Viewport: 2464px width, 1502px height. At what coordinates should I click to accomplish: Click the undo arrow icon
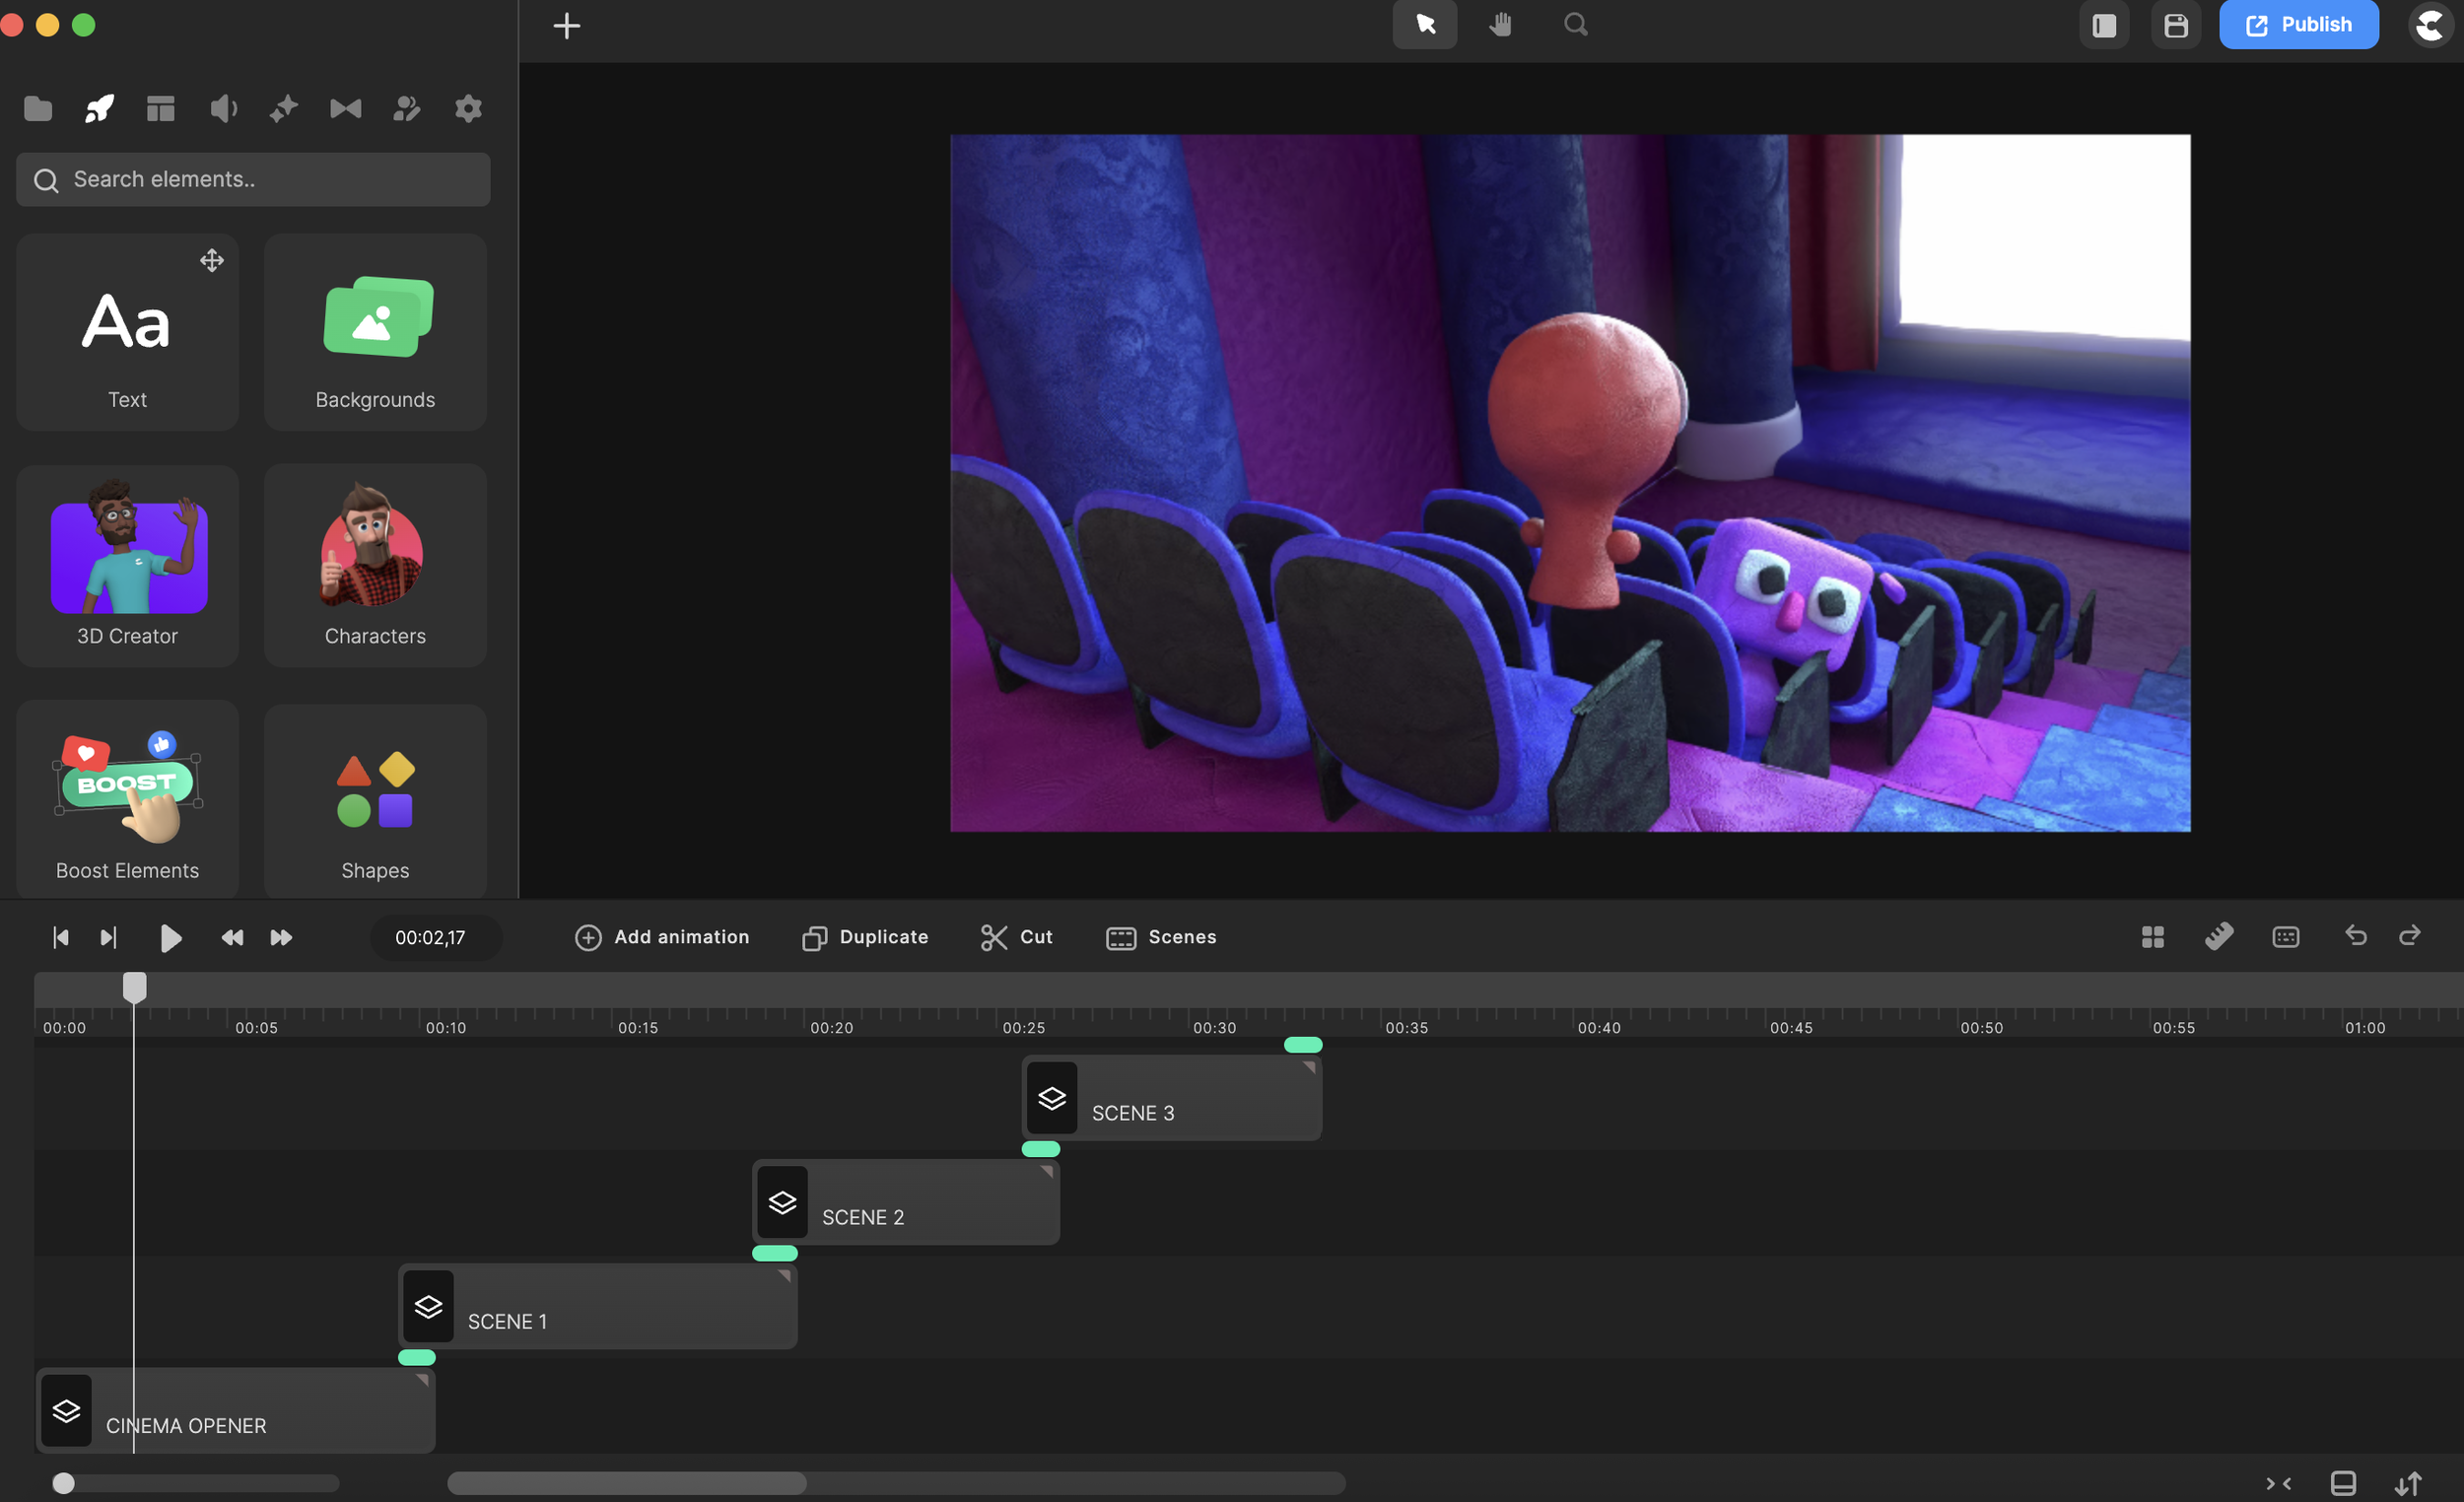(x=2355, y=936)
